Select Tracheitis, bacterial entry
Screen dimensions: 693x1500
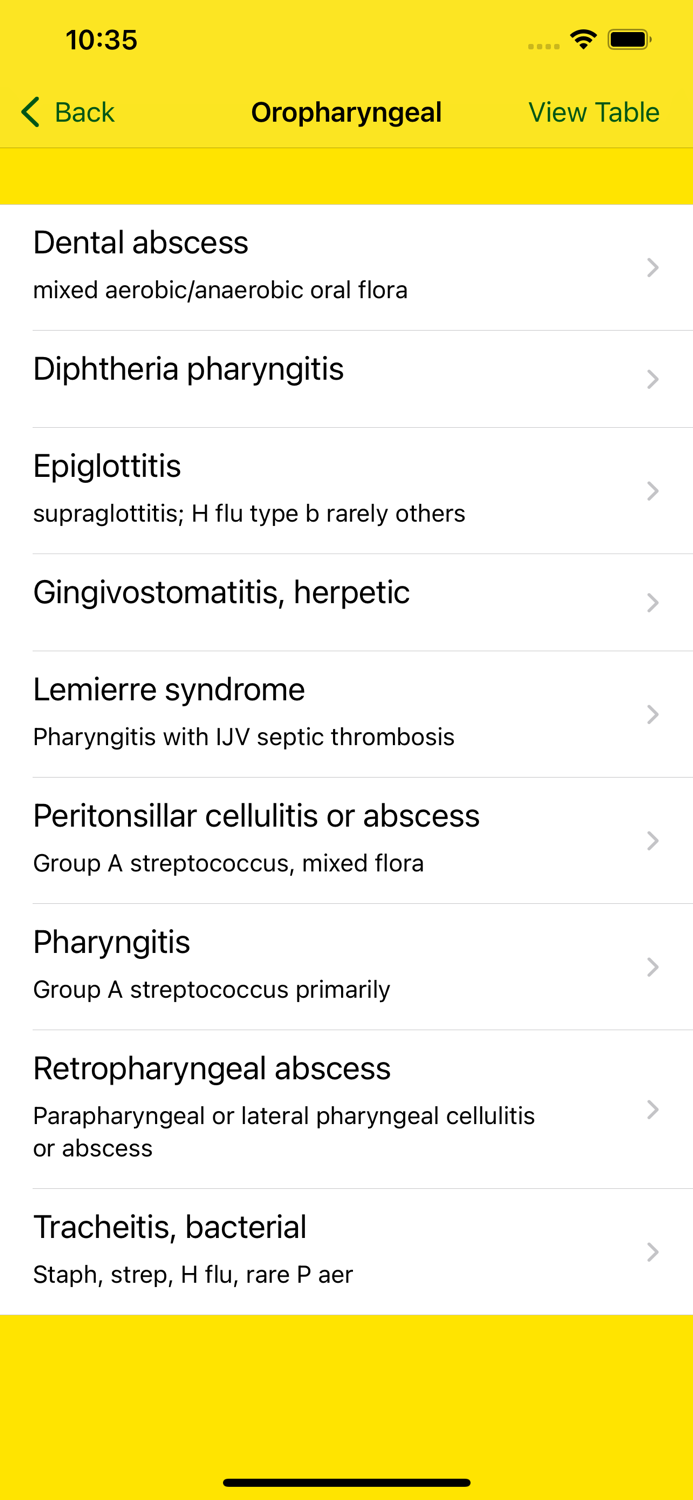(192, 1249)
